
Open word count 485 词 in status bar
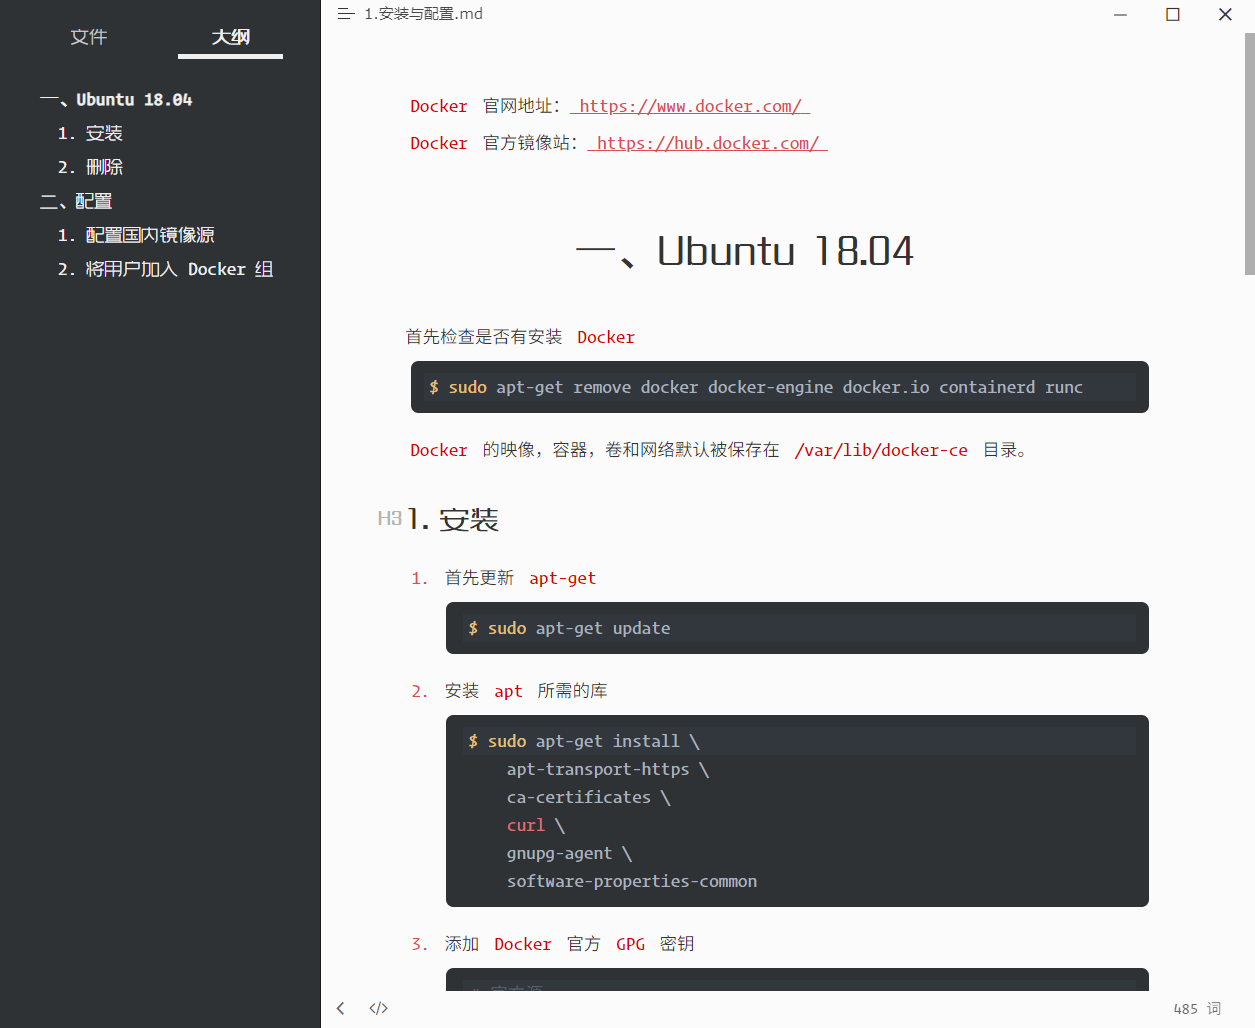pyautogui.click(x=1197, y=1009)
